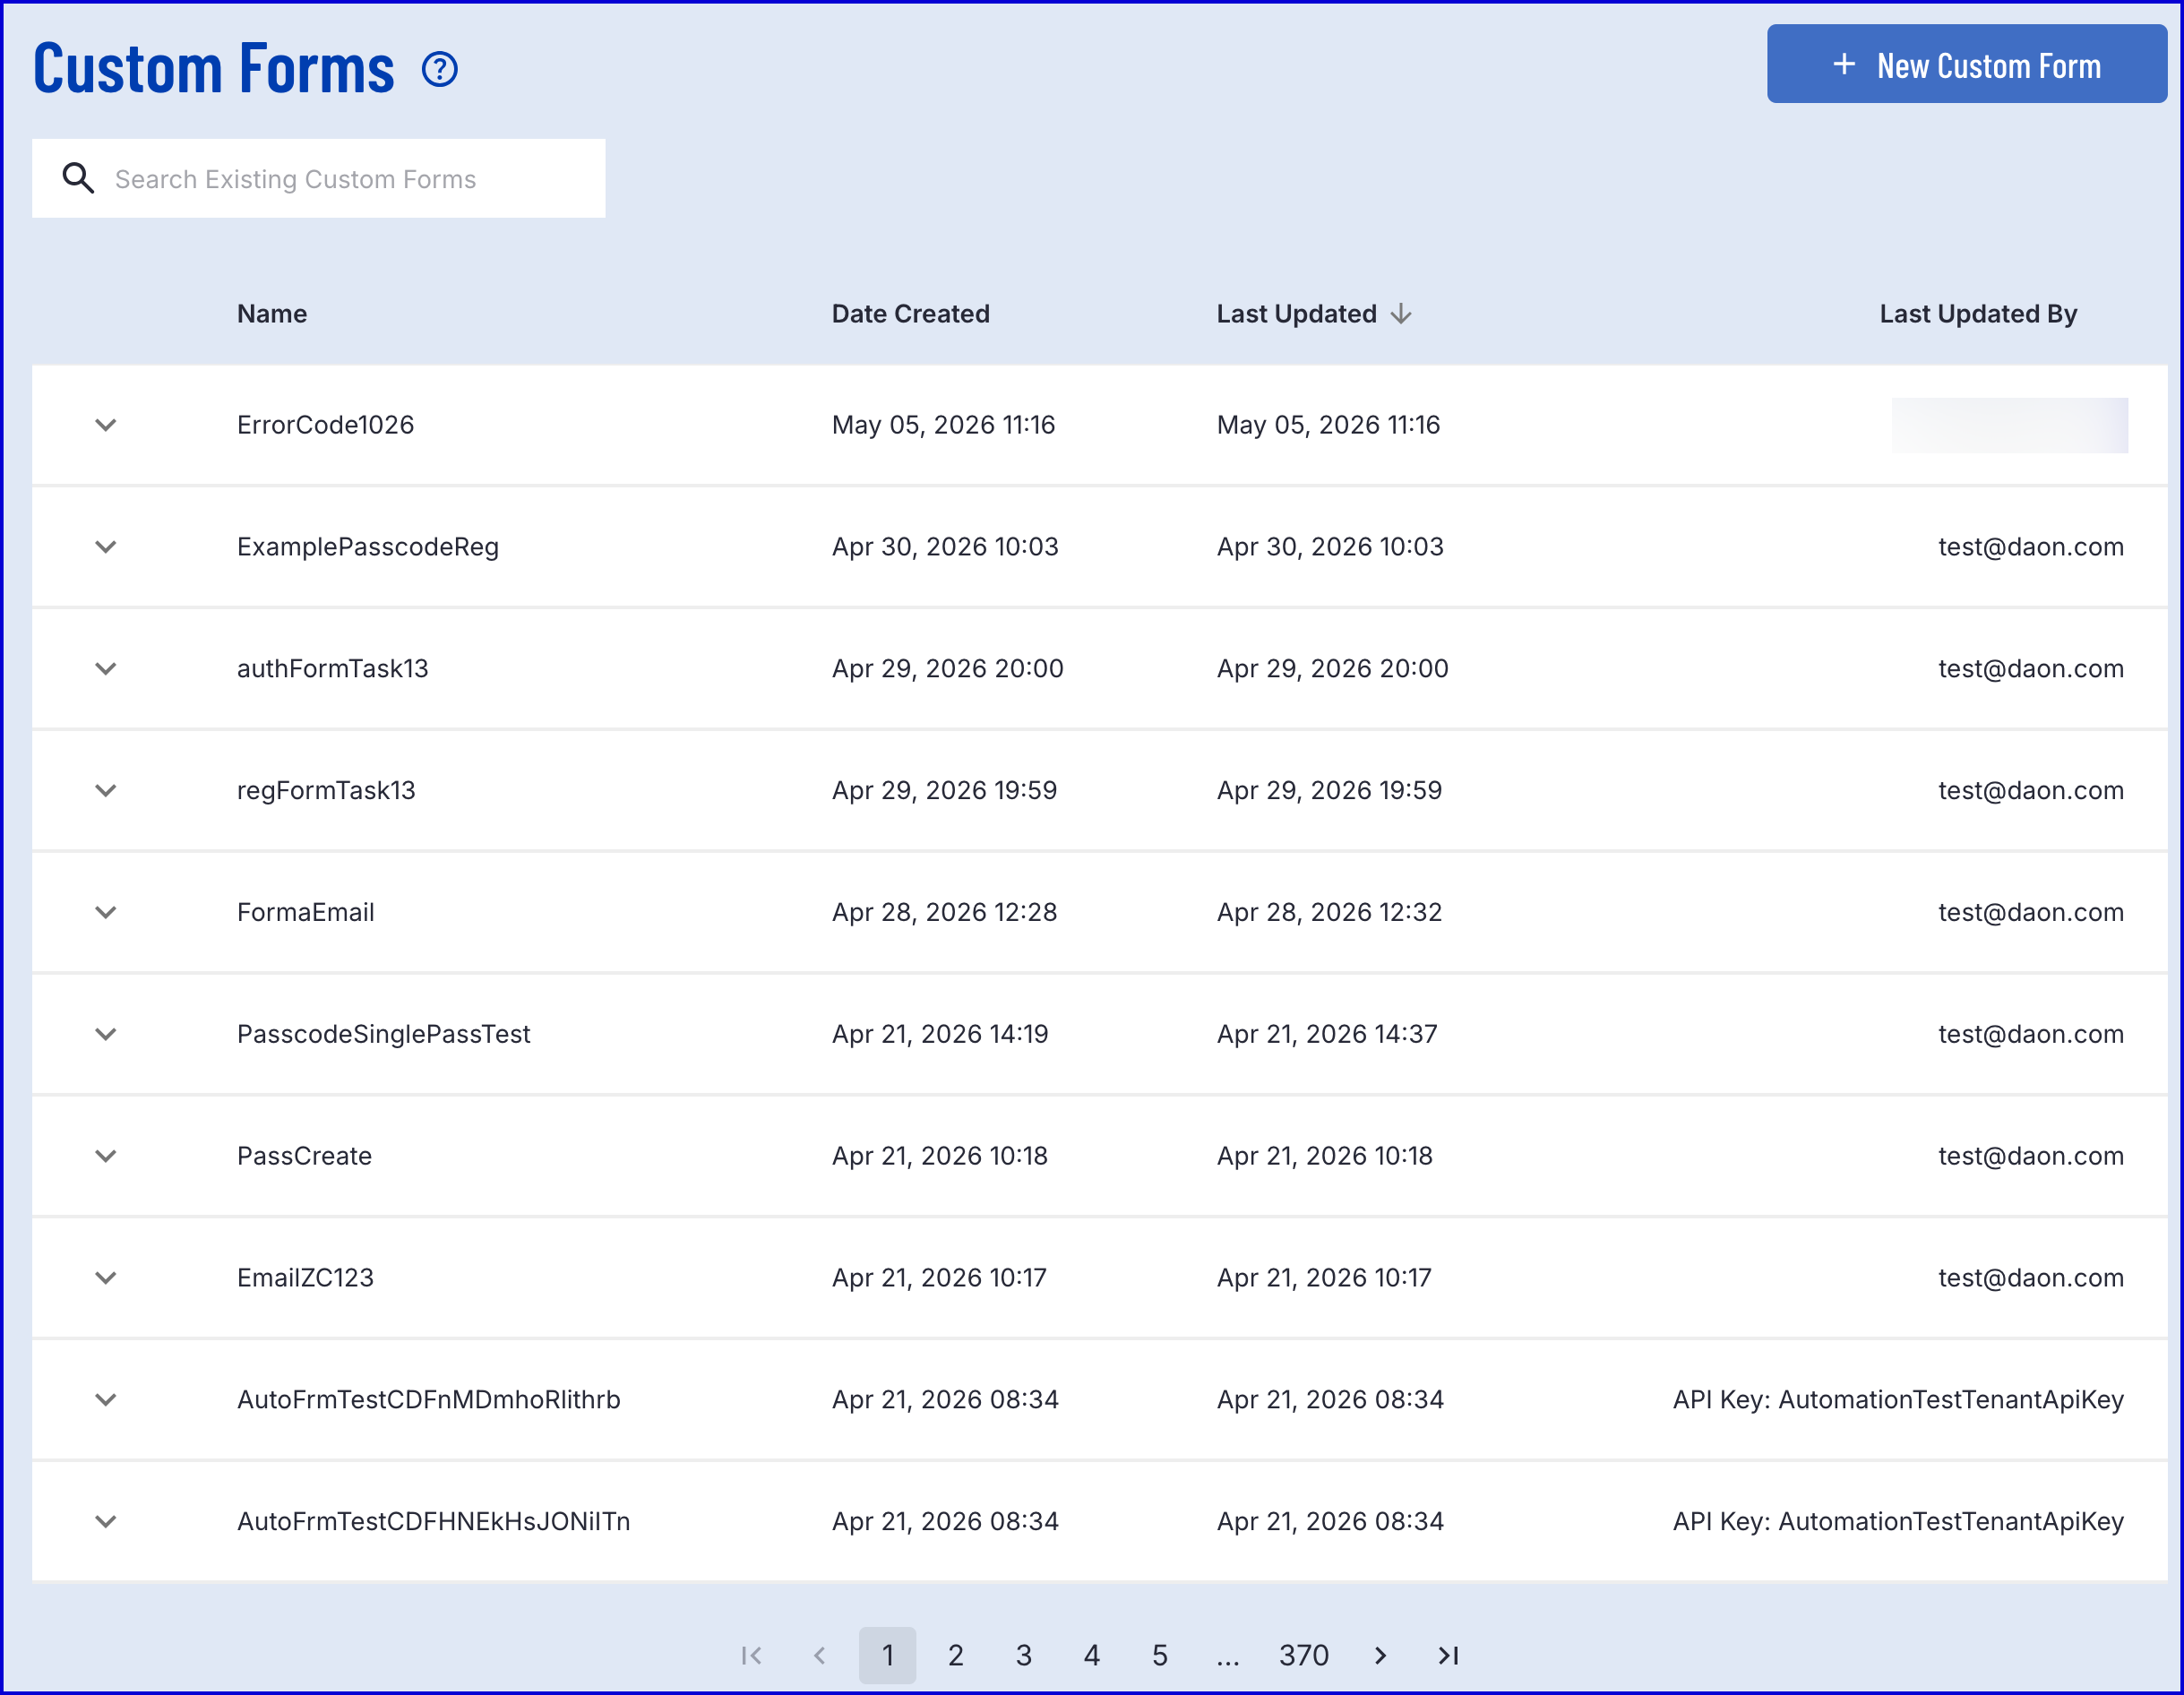Click the Apr 28, 2026 12:32 last updated cell

tap(1329, 913)
